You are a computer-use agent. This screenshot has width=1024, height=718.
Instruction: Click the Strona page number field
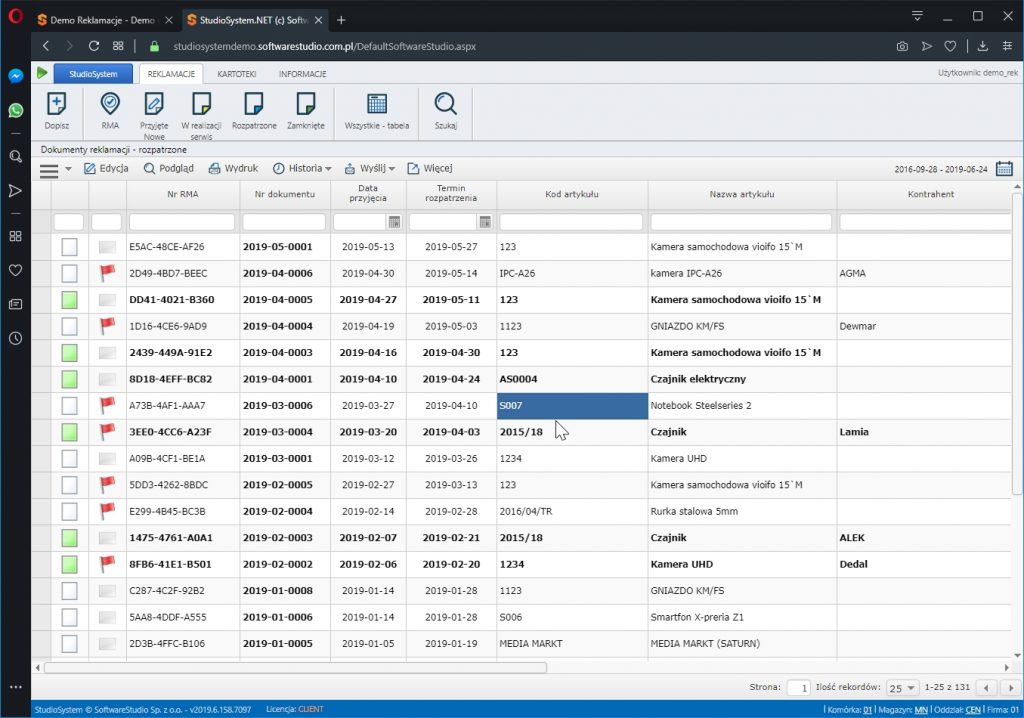tap(798, 688)
